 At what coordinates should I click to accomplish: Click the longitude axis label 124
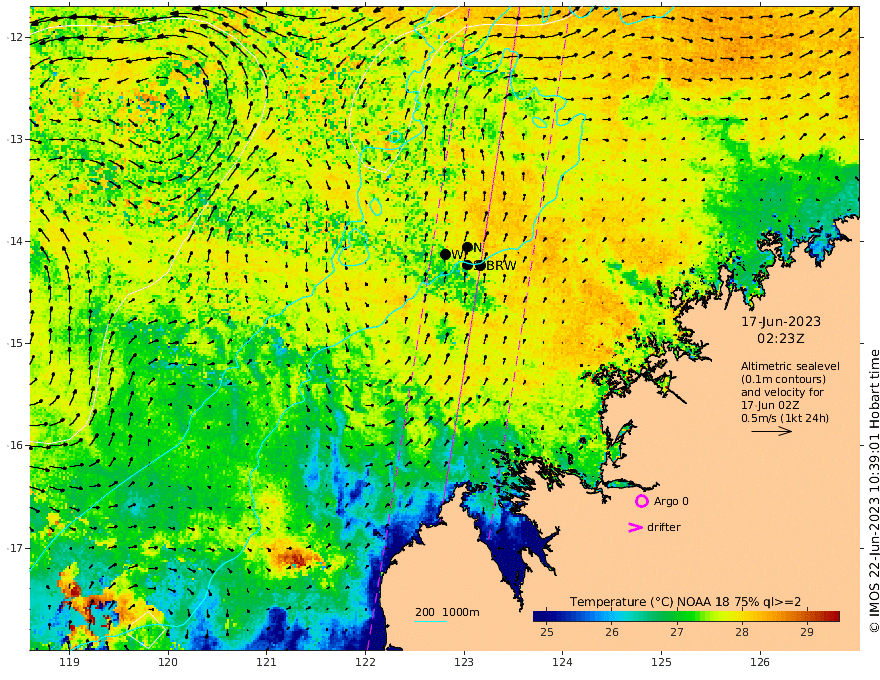click(563, 662)
